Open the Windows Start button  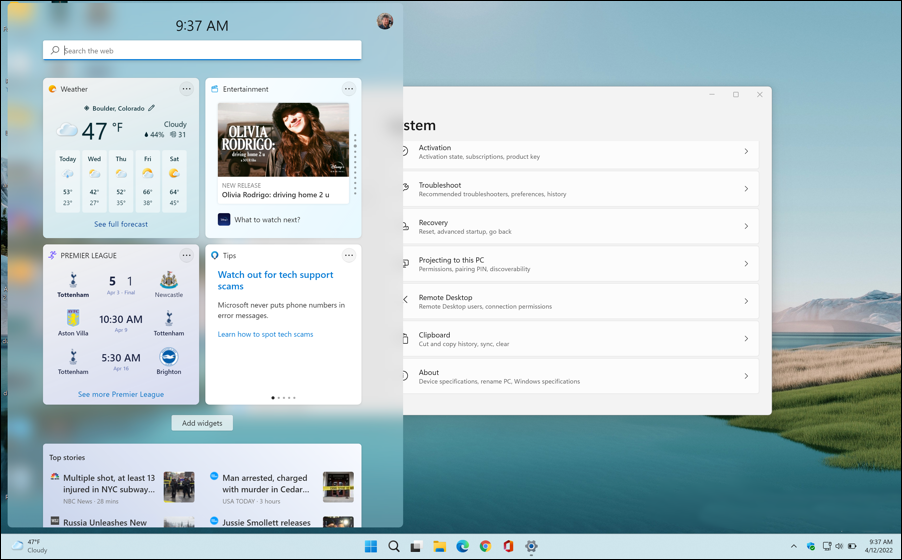(x=371, y=546)
